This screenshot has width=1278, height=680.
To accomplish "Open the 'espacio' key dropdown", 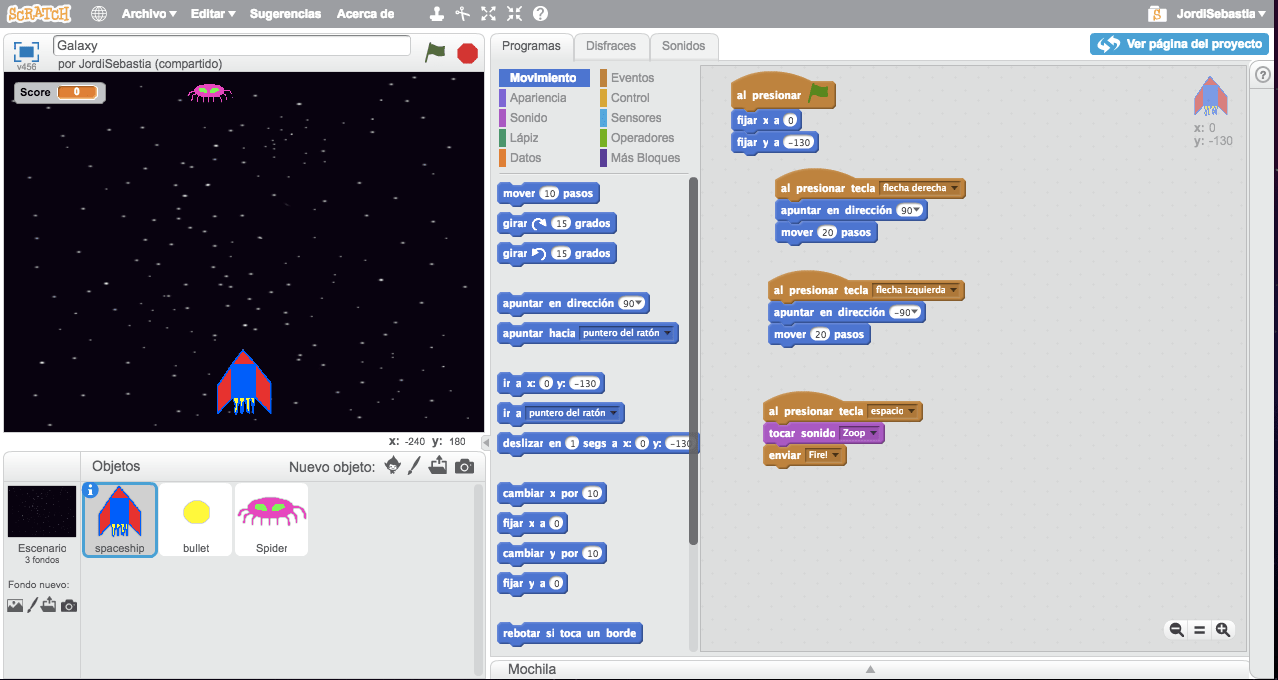I will click(893, 410).
